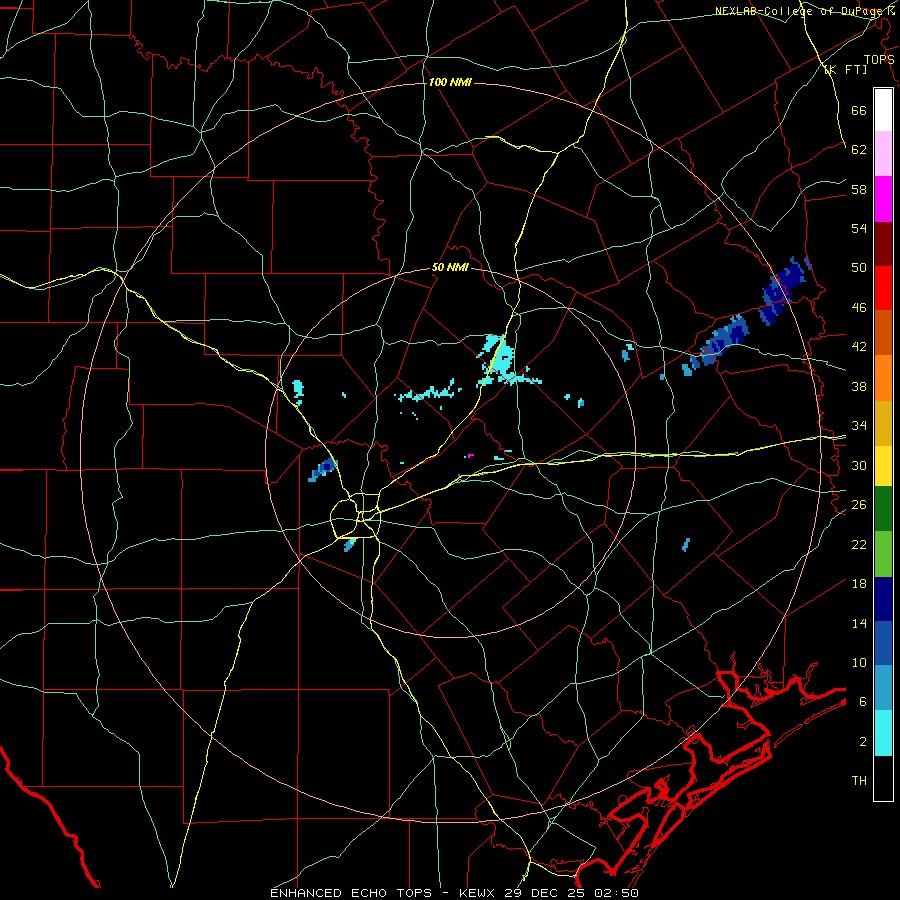Click the legend value 14
Image resolution: width=900 pixels, height=900 pixels.
coord(859,623)
